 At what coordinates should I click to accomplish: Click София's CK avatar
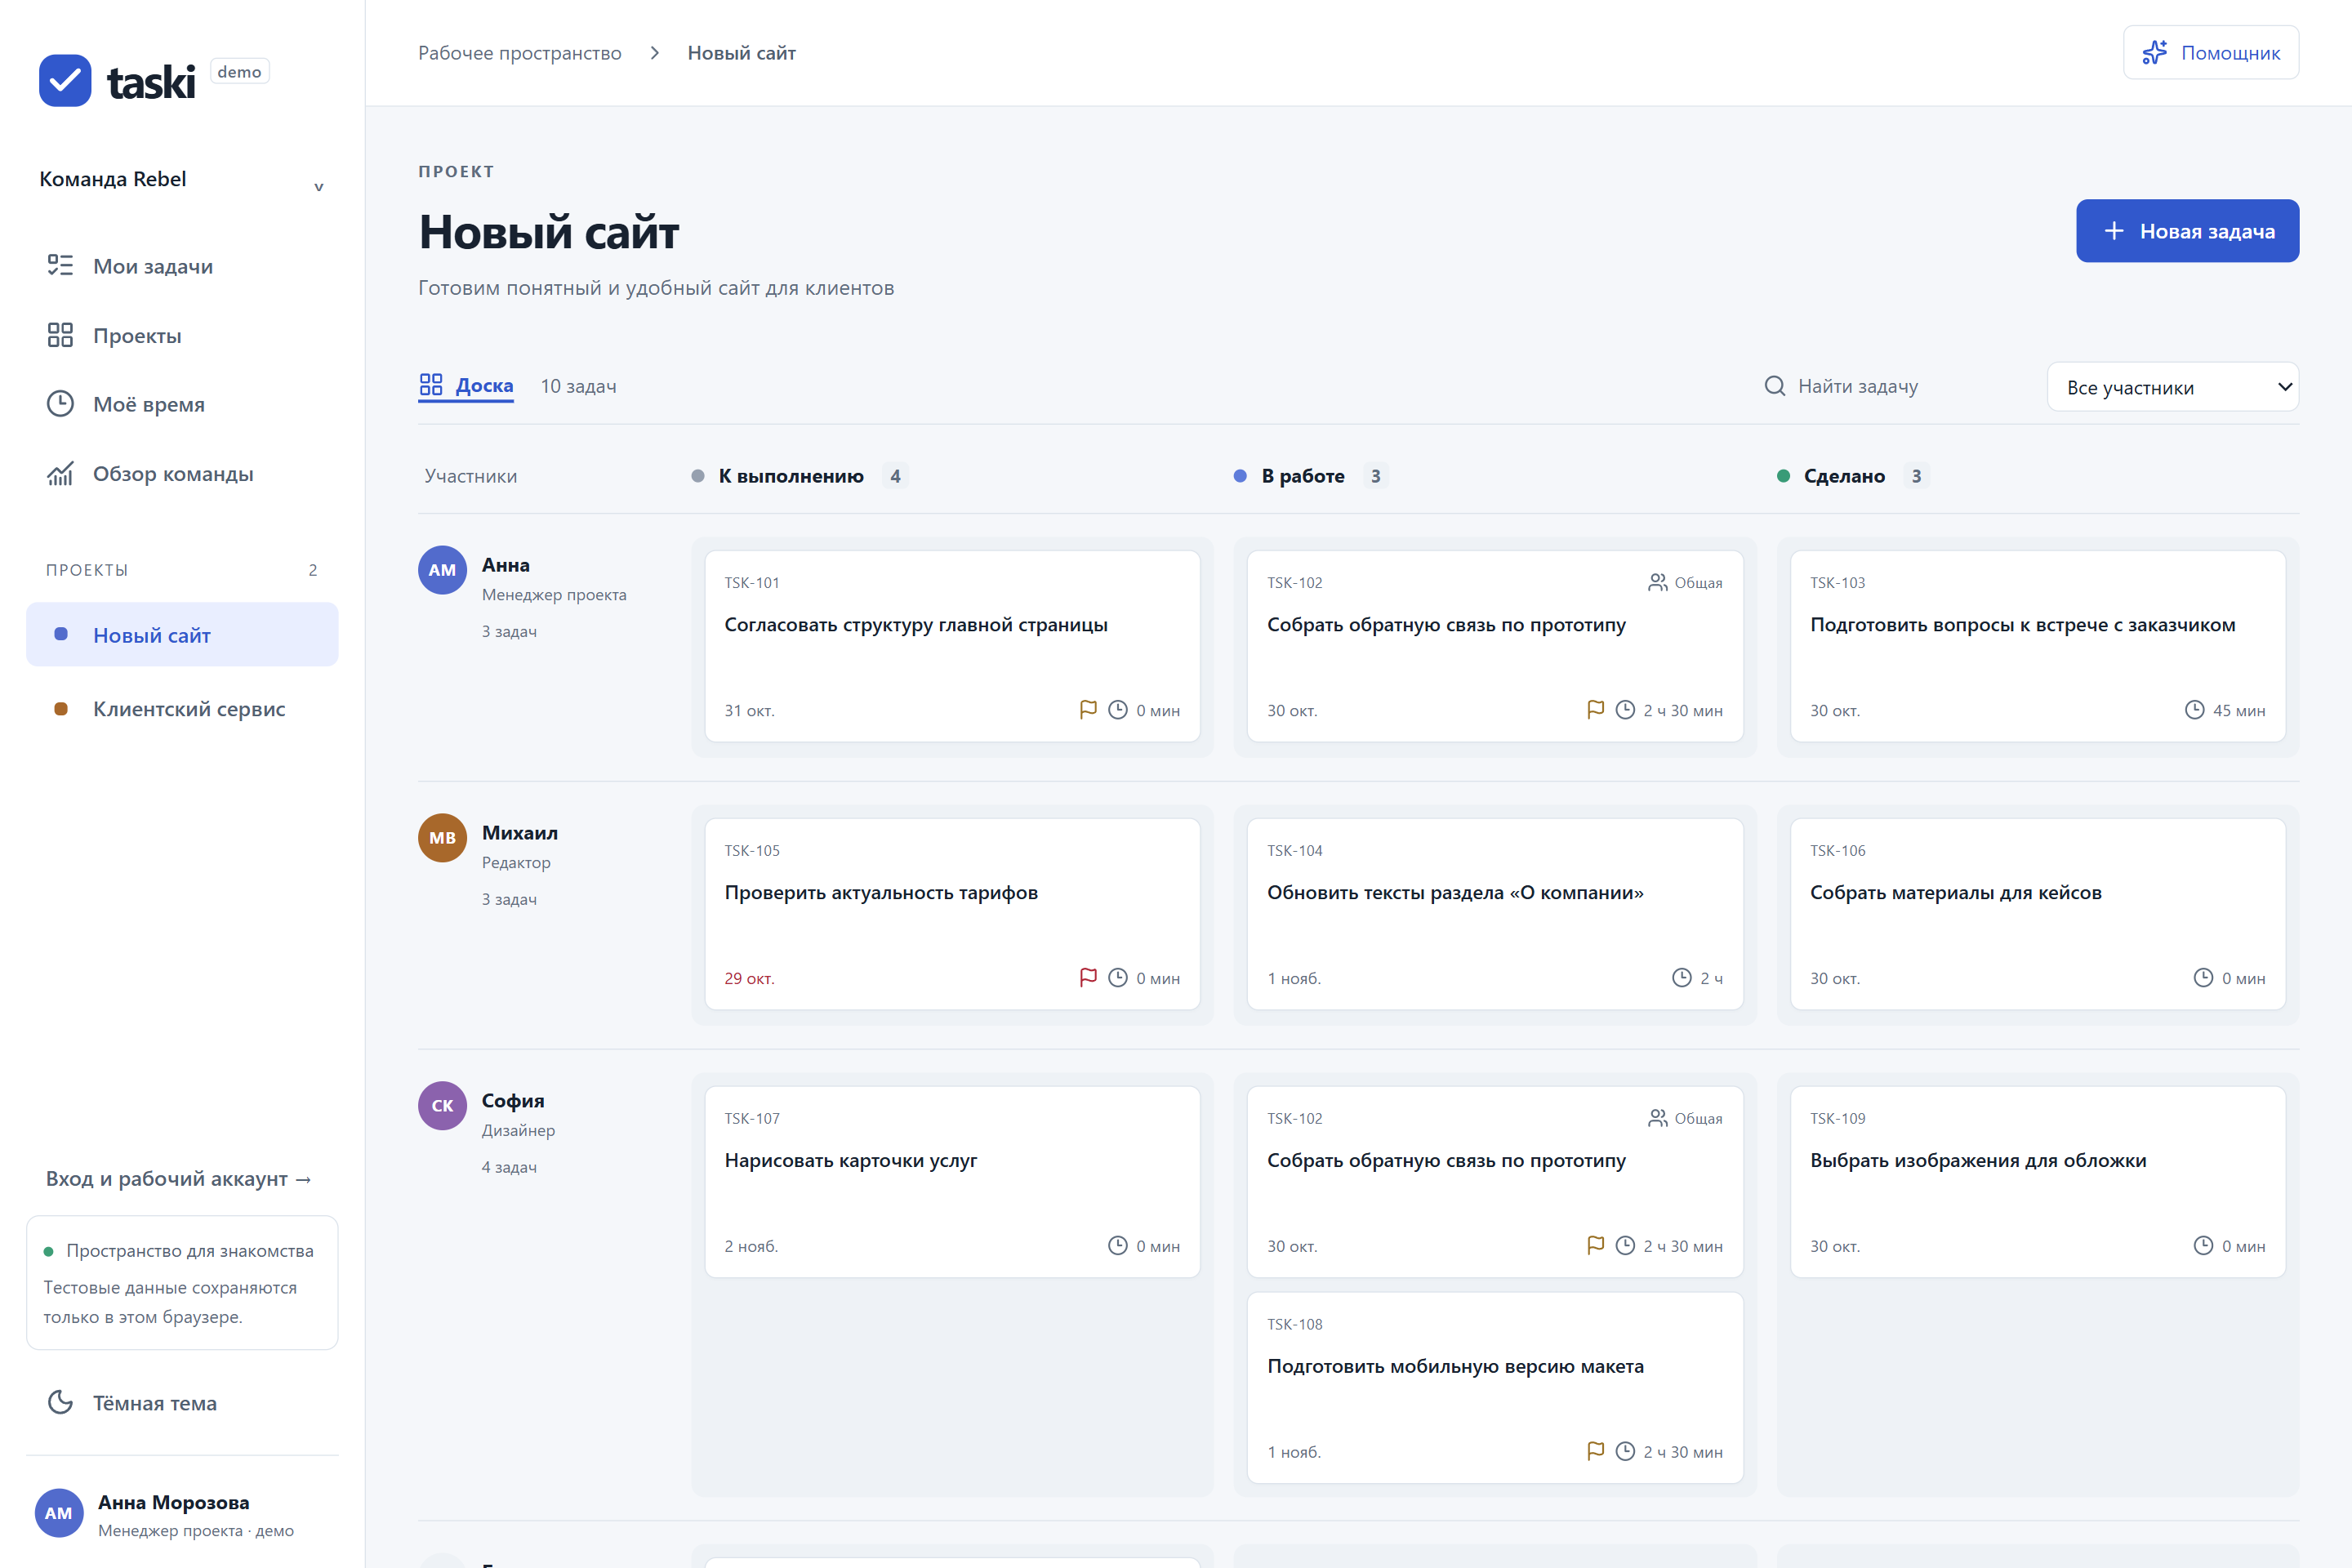click(442, 1106)
